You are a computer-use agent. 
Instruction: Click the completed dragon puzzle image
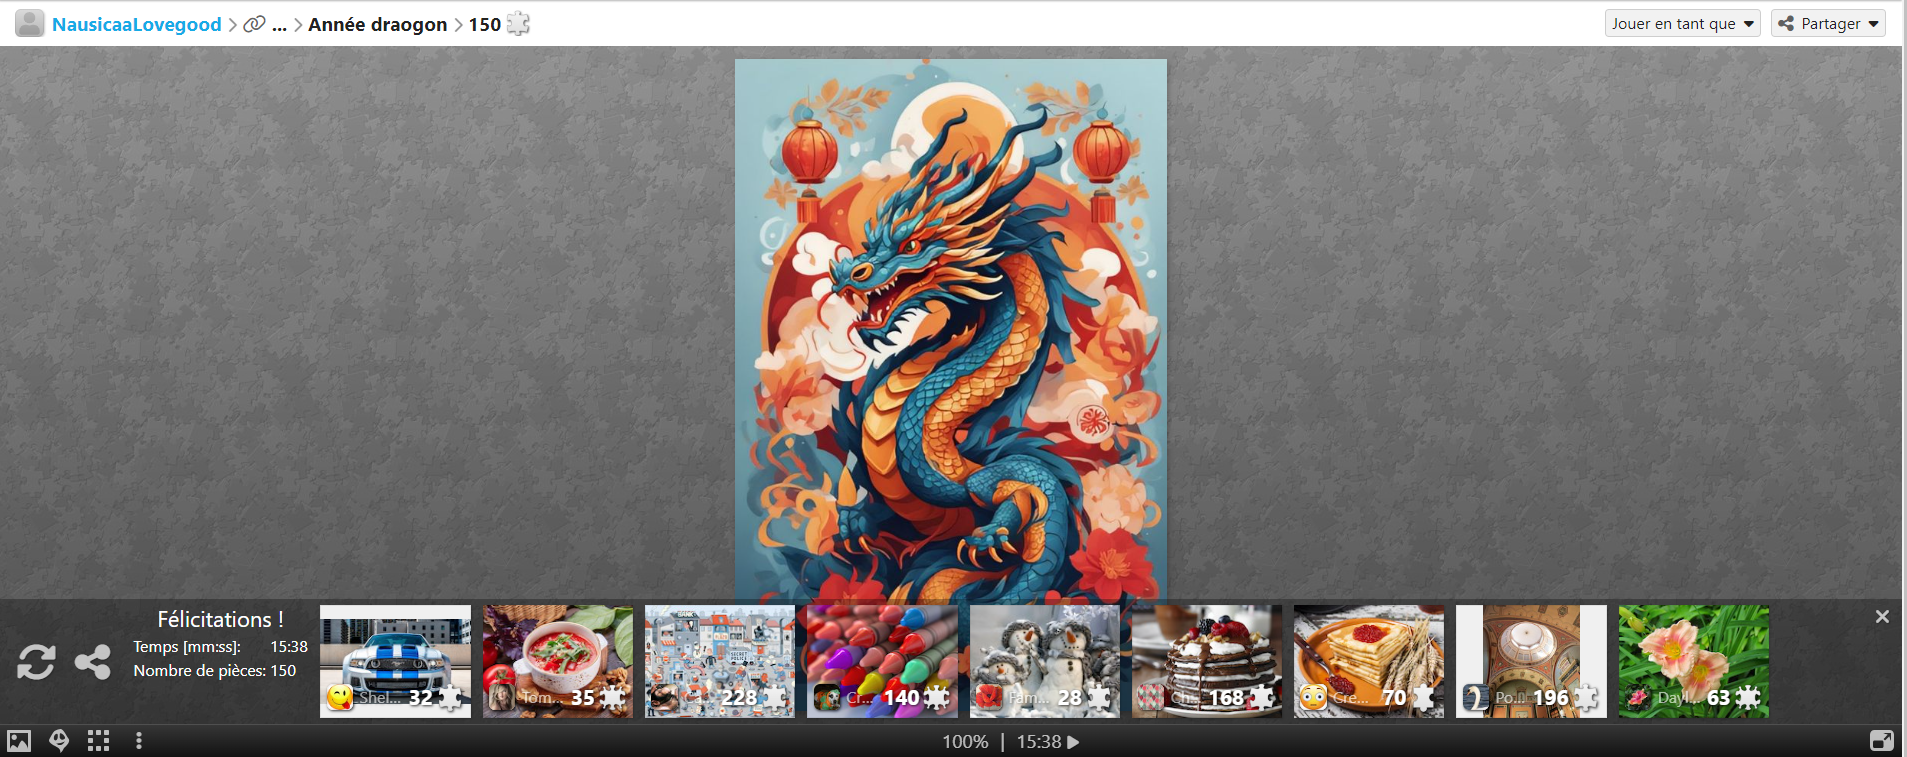tap(951, 330)
